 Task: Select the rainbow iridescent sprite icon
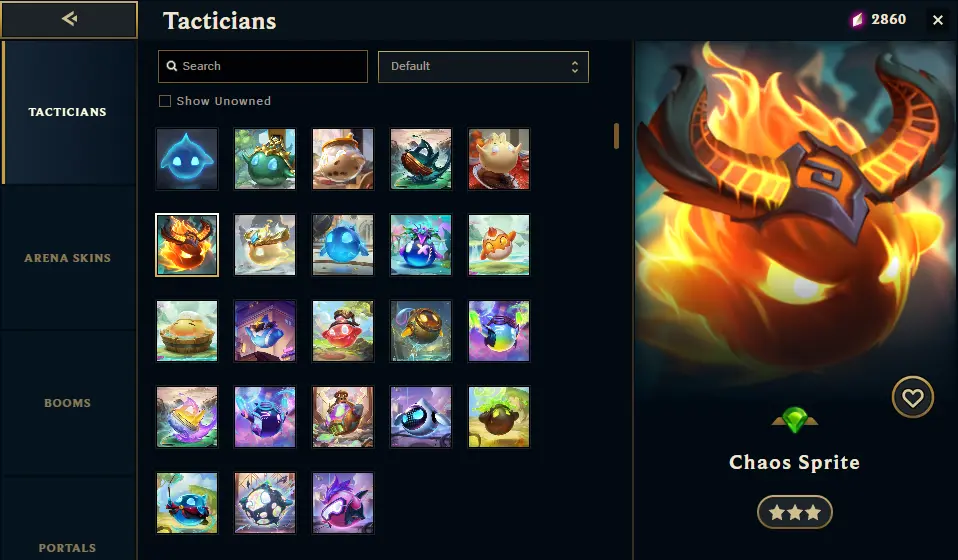pyautogui.click(x=499, y=331)
